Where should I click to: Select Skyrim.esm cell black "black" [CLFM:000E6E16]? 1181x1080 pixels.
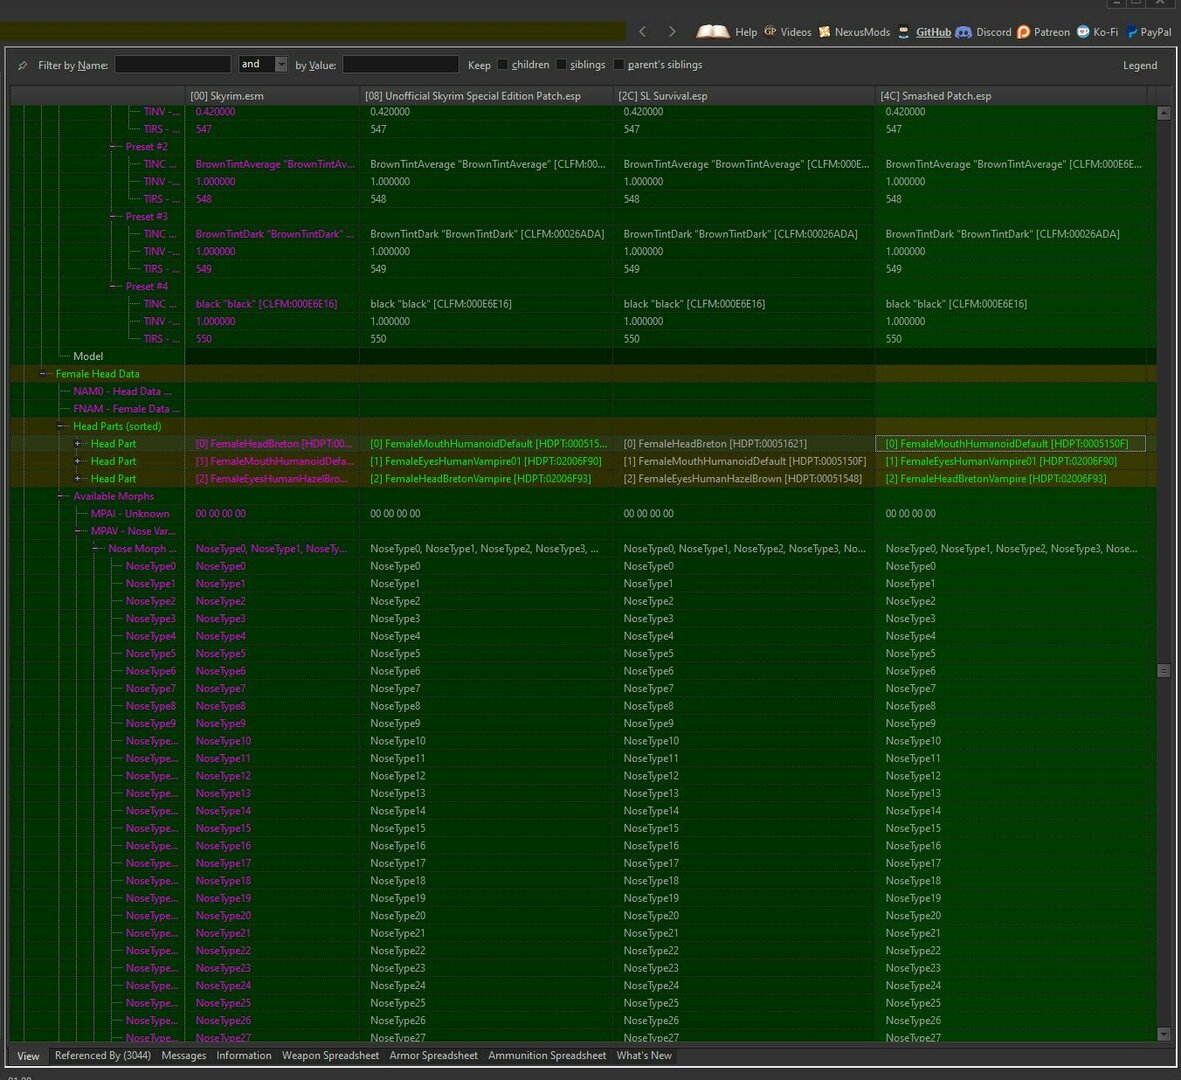272,304
